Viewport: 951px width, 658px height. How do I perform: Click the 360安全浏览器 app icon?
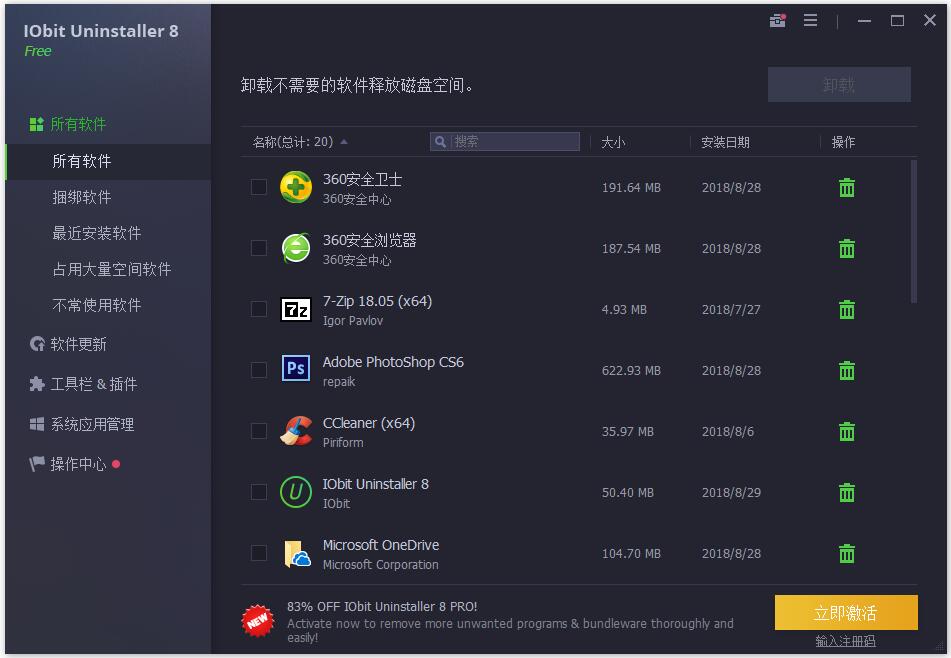296,249
